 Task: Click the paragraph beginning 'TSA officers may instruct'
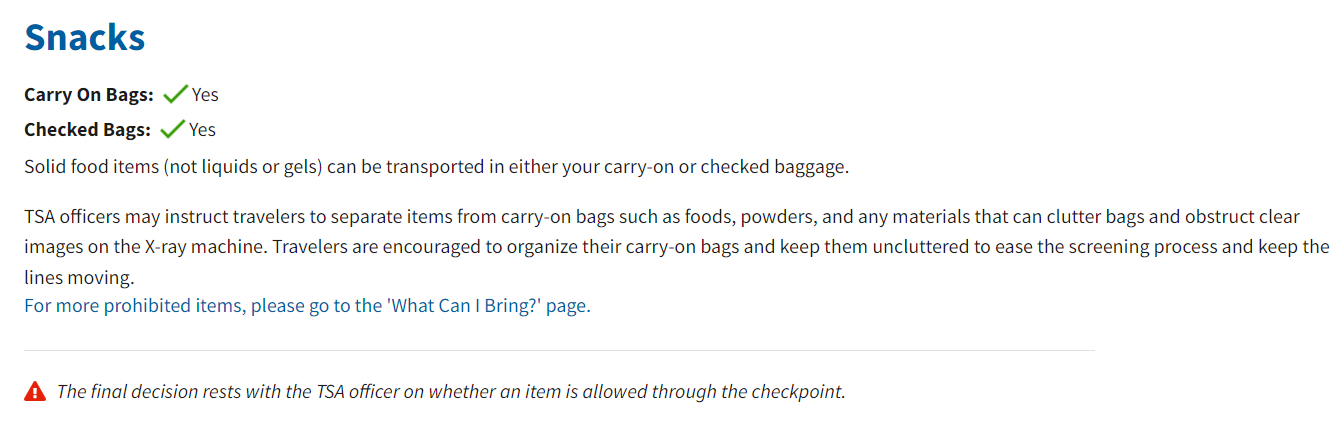[676, 246]
